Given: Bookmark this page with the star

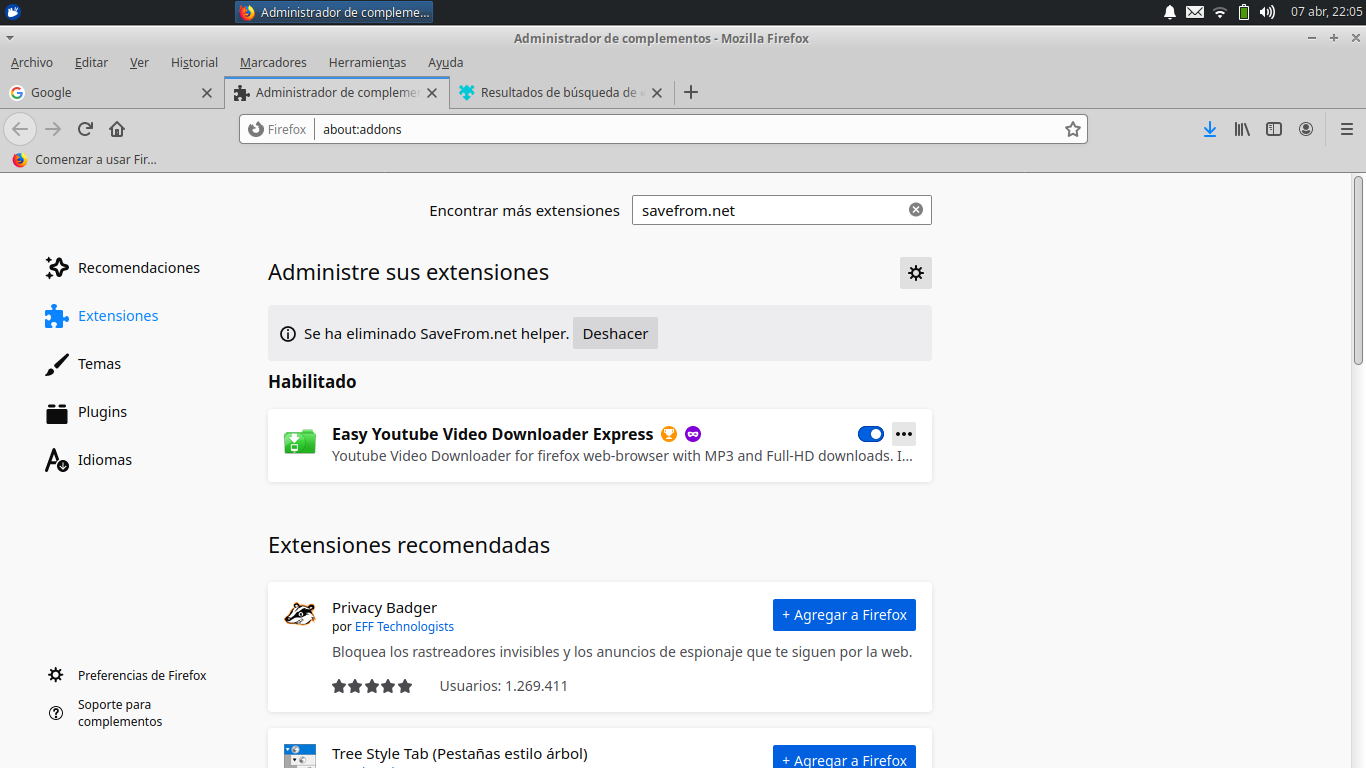Looking at the screenshot, I should pos(1073,129).
